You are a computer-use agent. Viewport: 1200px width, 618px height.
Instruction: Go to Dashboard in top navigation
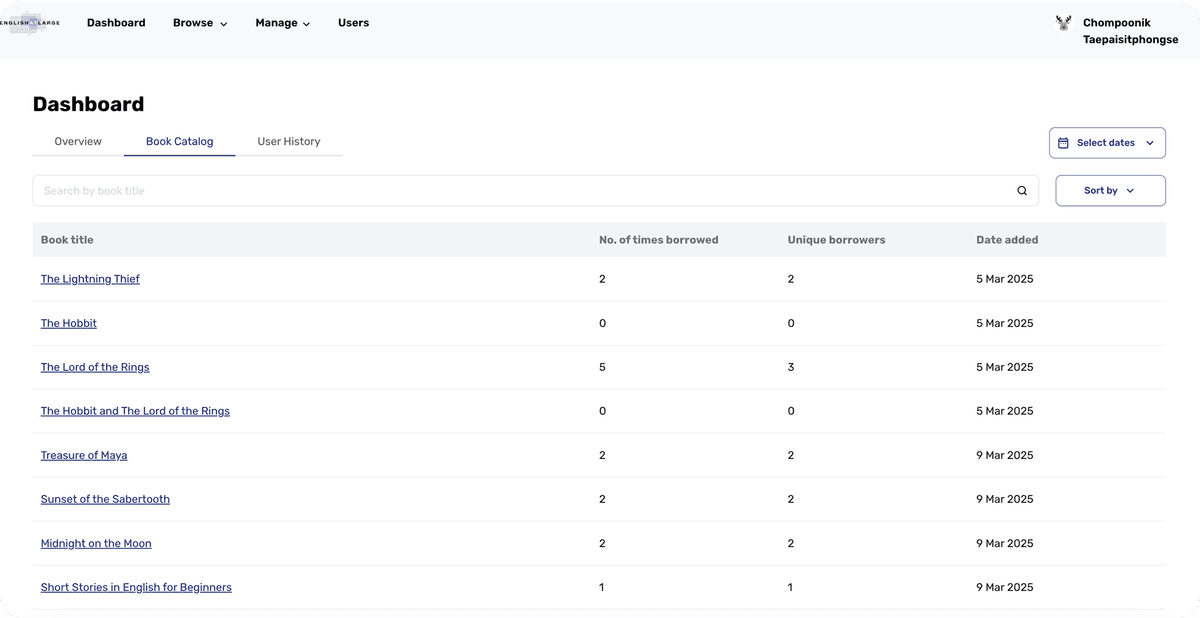click(x=116, y=23)
